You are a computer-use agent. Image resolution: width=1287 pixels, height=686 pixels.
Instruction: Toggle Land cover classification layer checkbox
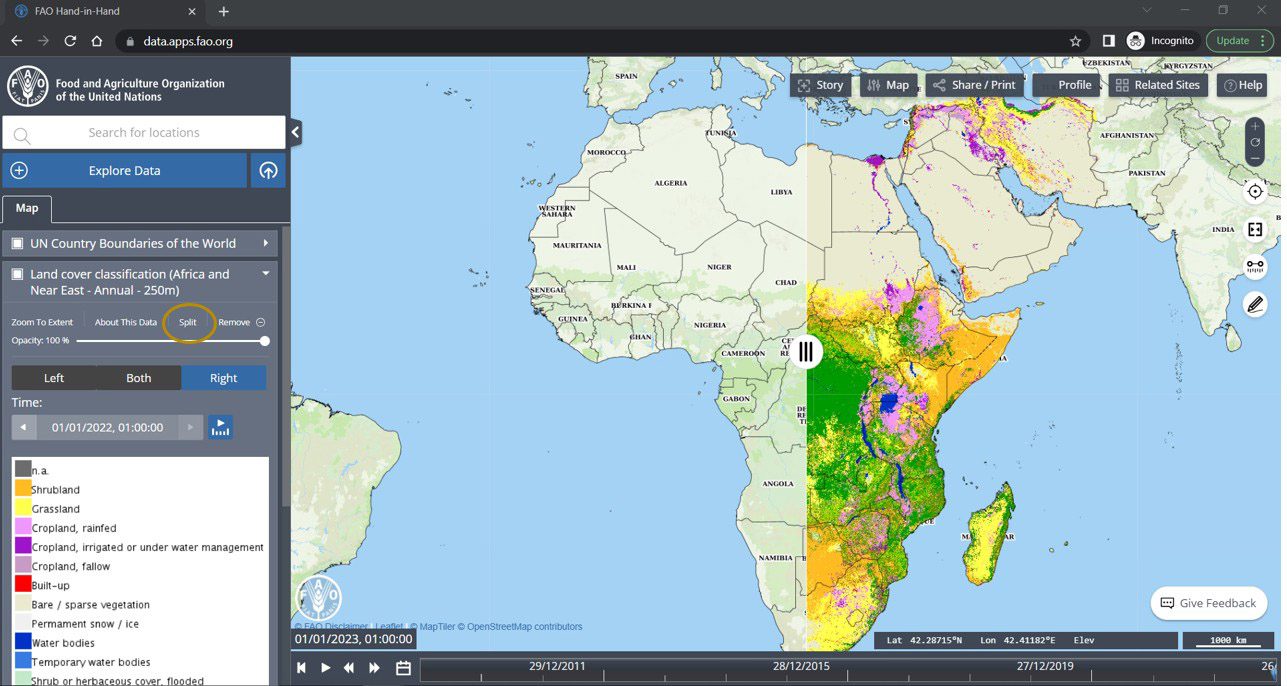(x=17, y=274)
